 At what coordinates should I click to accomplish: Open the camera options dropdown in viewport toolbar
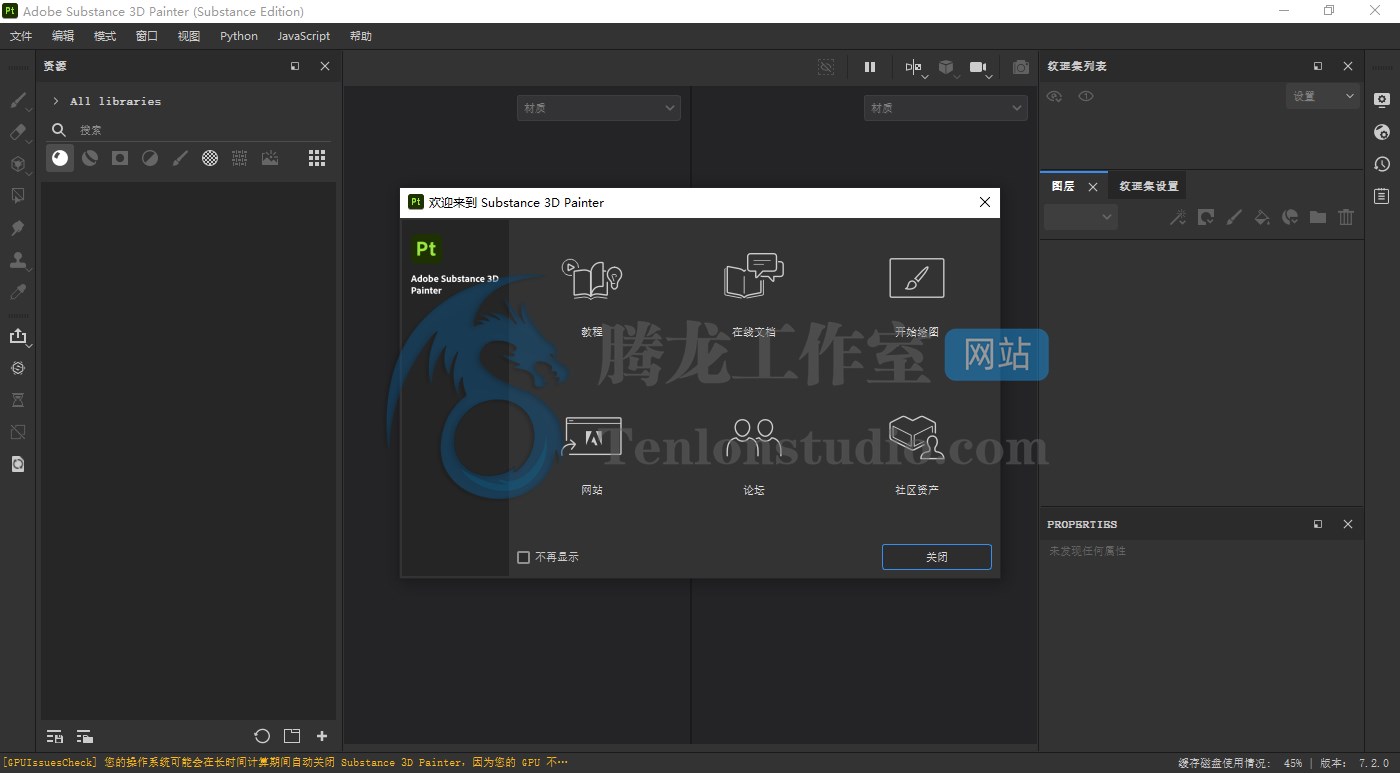[x=981, y=69]
